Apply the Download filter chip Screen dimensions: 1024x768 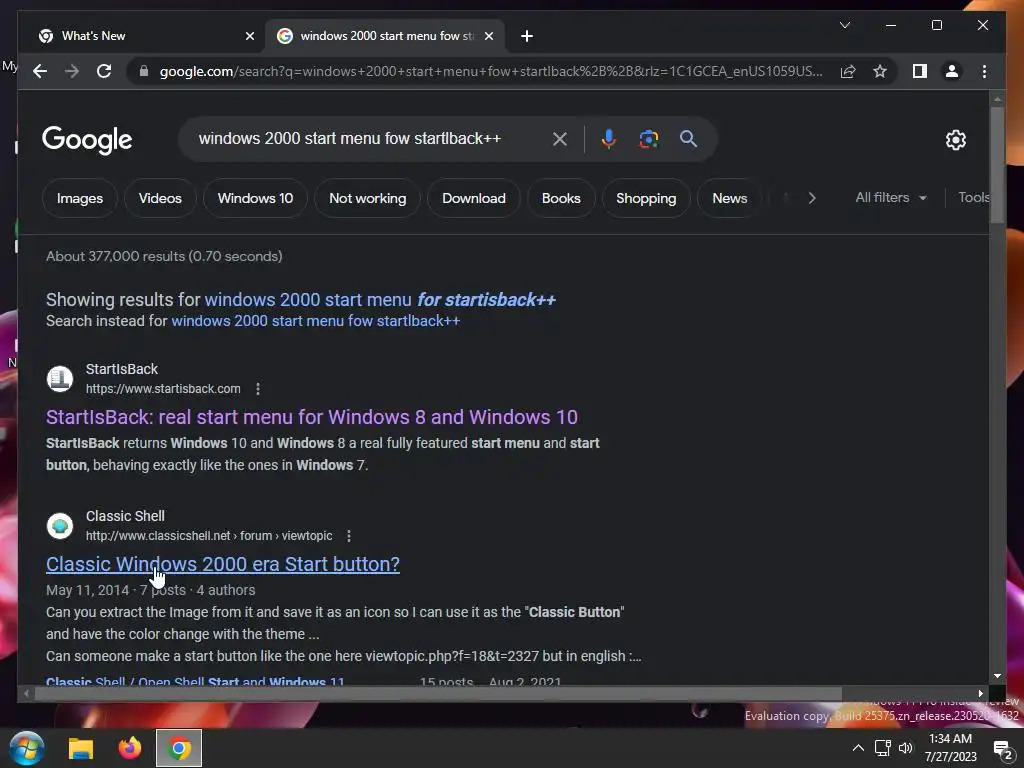point(473,198)
